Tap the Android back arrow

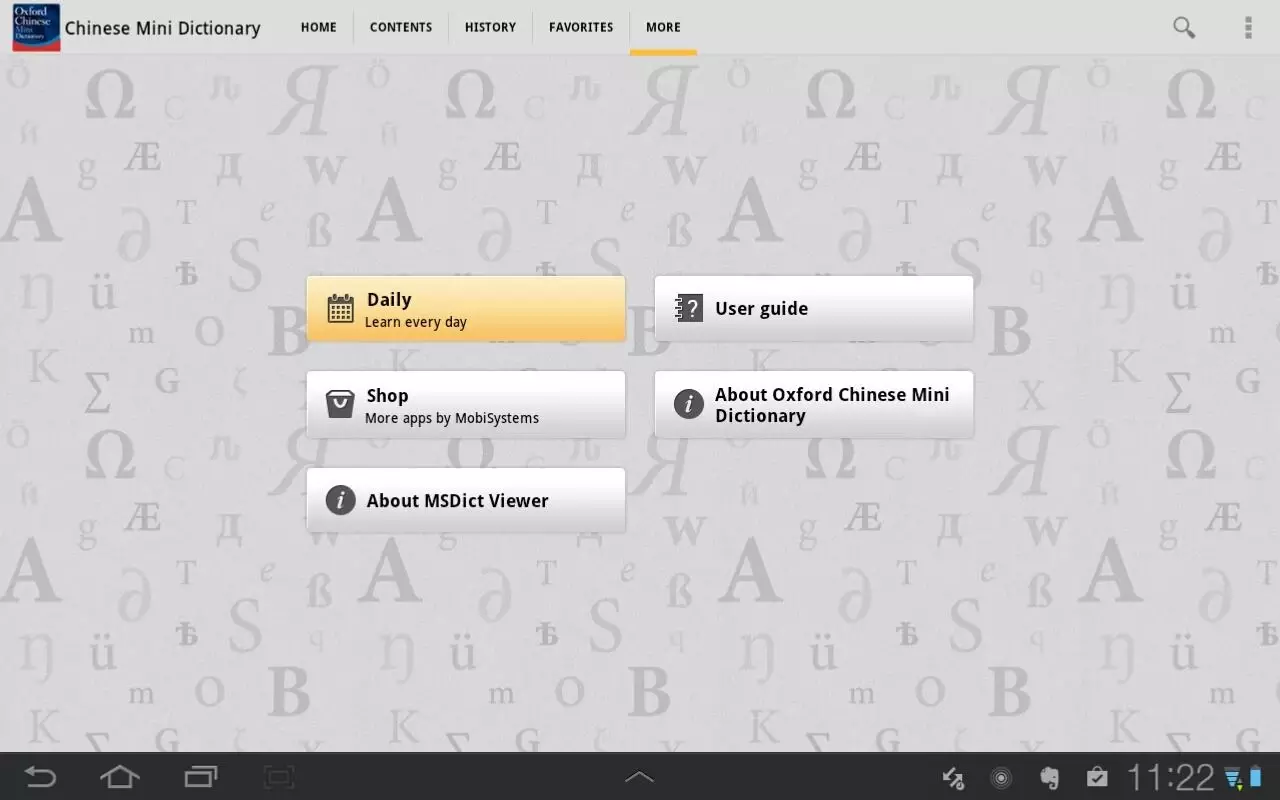[40, 776]
